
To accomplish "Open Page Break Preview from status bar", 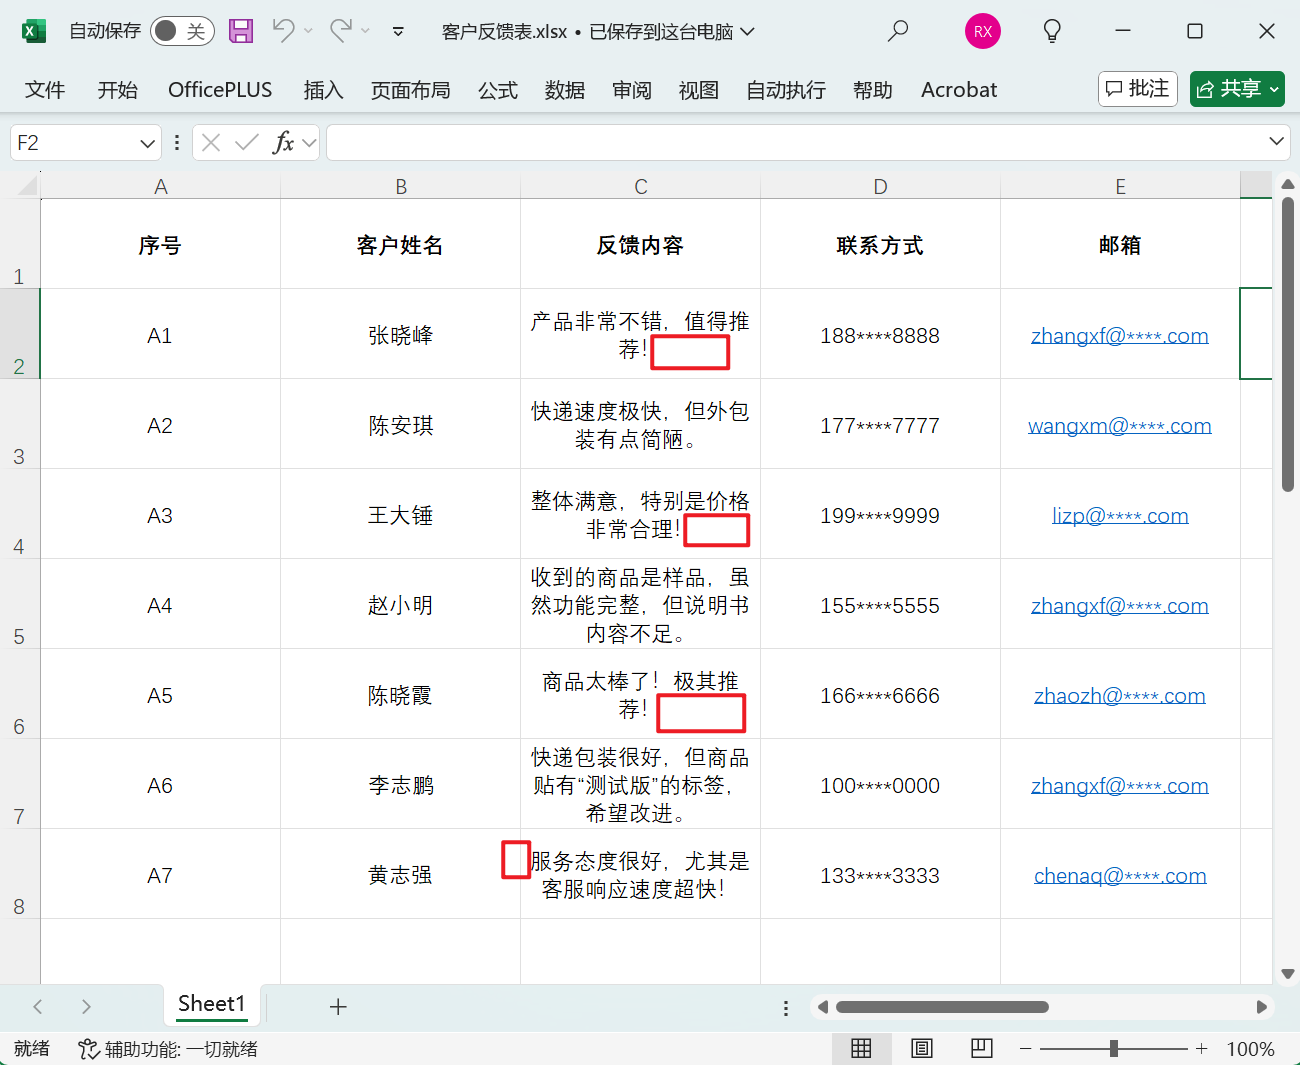I will (981, 1048).
